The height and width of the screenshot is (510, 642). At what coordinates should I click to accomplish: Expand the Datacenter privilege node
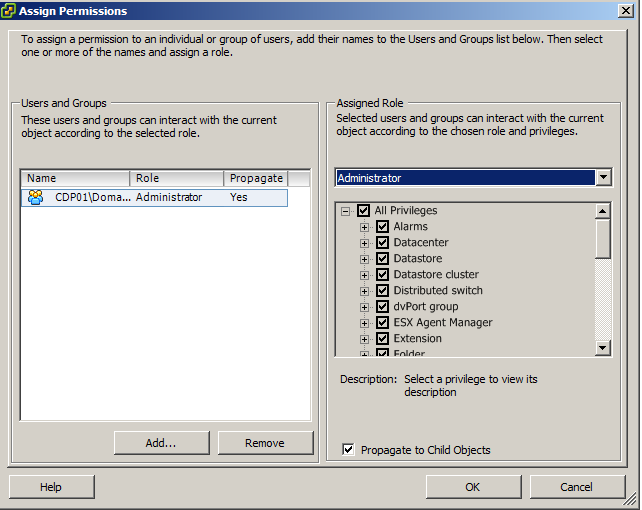pyautogui.click(x=365, y=243)
